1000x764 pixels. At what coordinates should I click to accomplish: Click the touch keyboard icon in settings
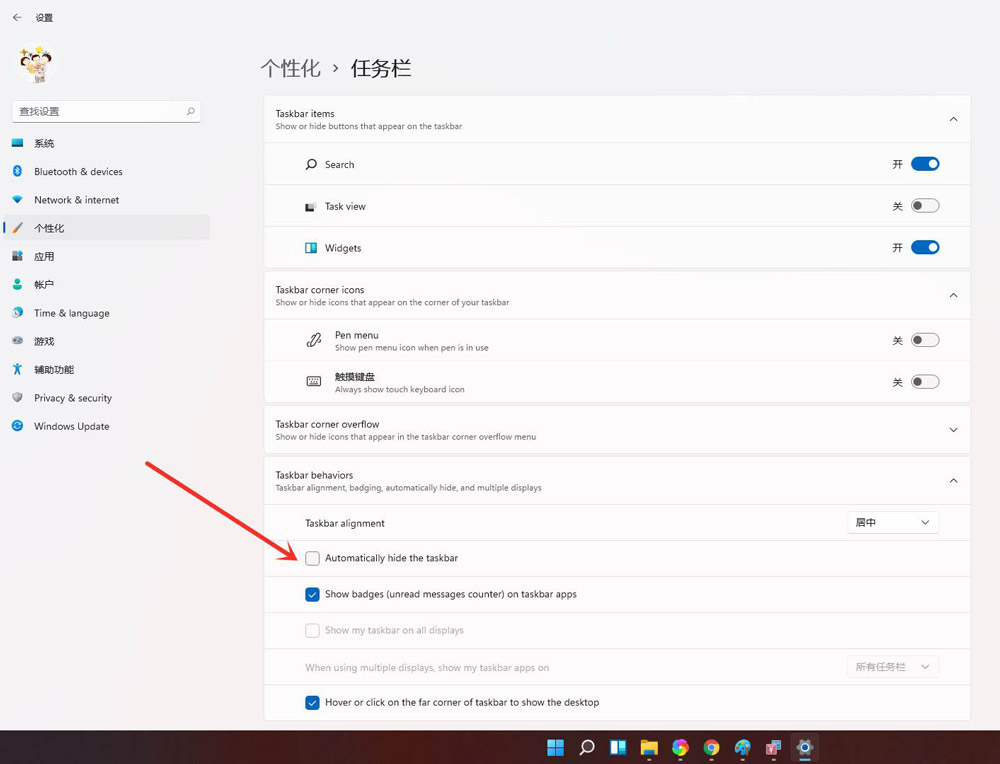click(x=312, y=381)
